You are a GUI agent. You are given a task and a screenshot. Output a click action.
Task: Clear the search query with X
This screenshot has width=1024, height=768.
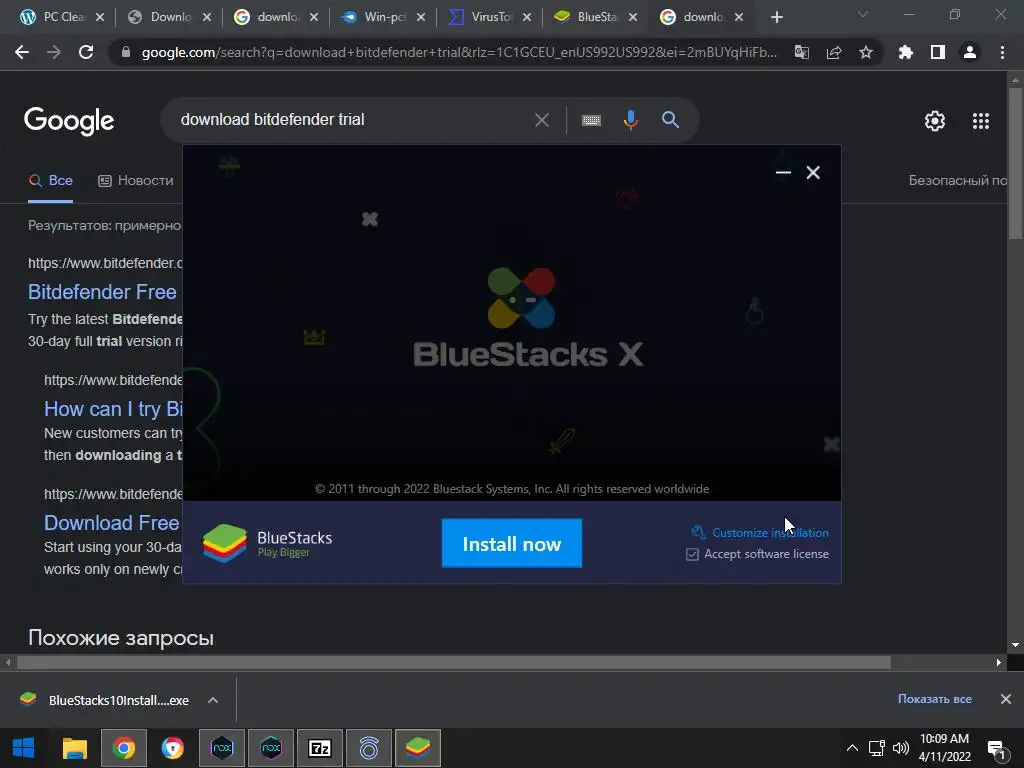(541, 120)
